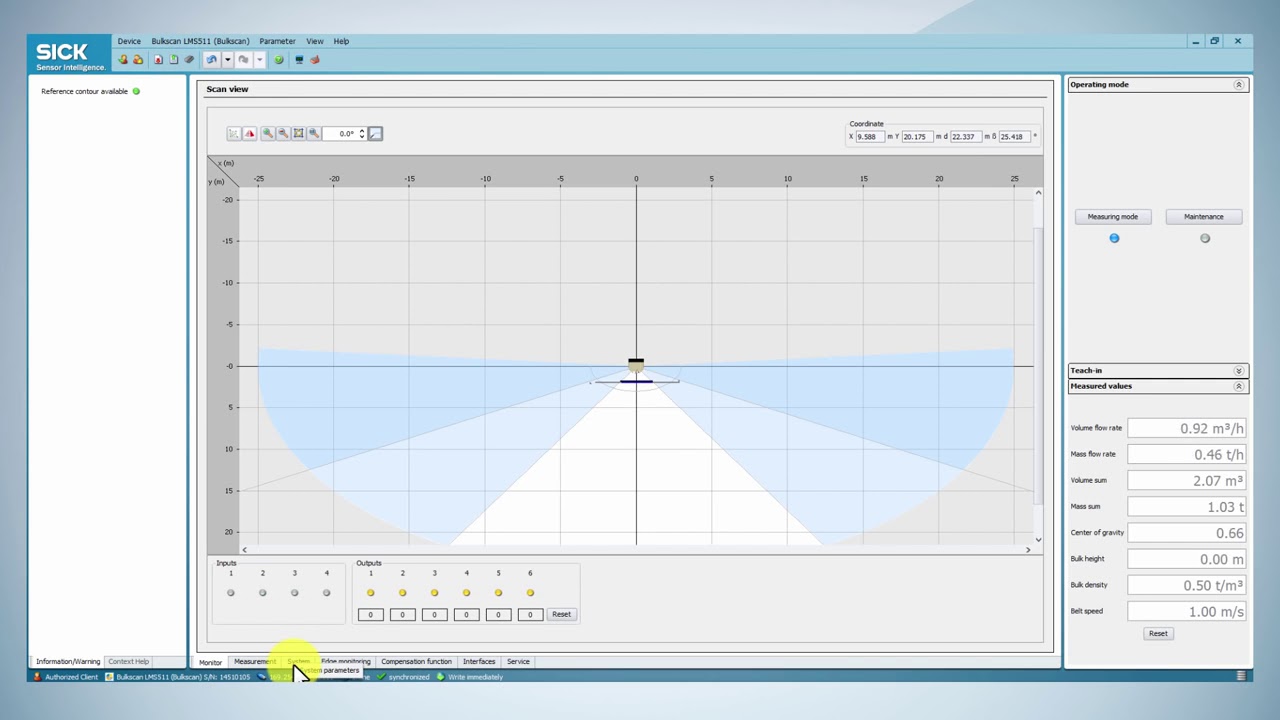
Task: Open the Parameter menu
Action: 277,41
